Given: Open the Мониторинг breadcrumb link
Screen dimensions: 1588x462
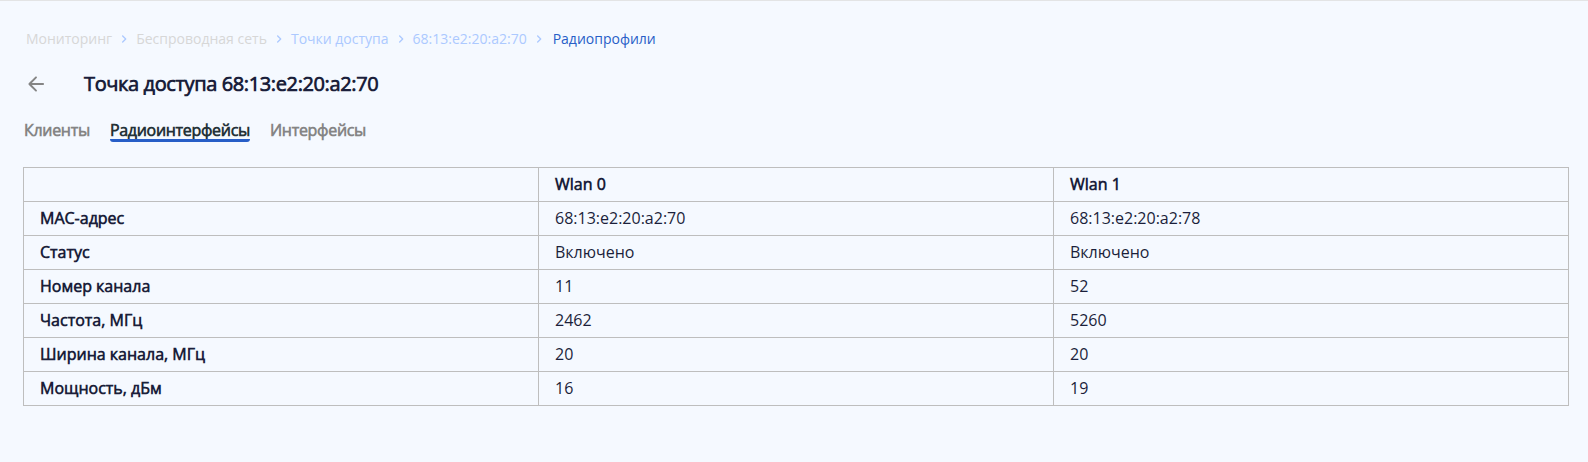Looking at the screenshot, I should 69,39.
